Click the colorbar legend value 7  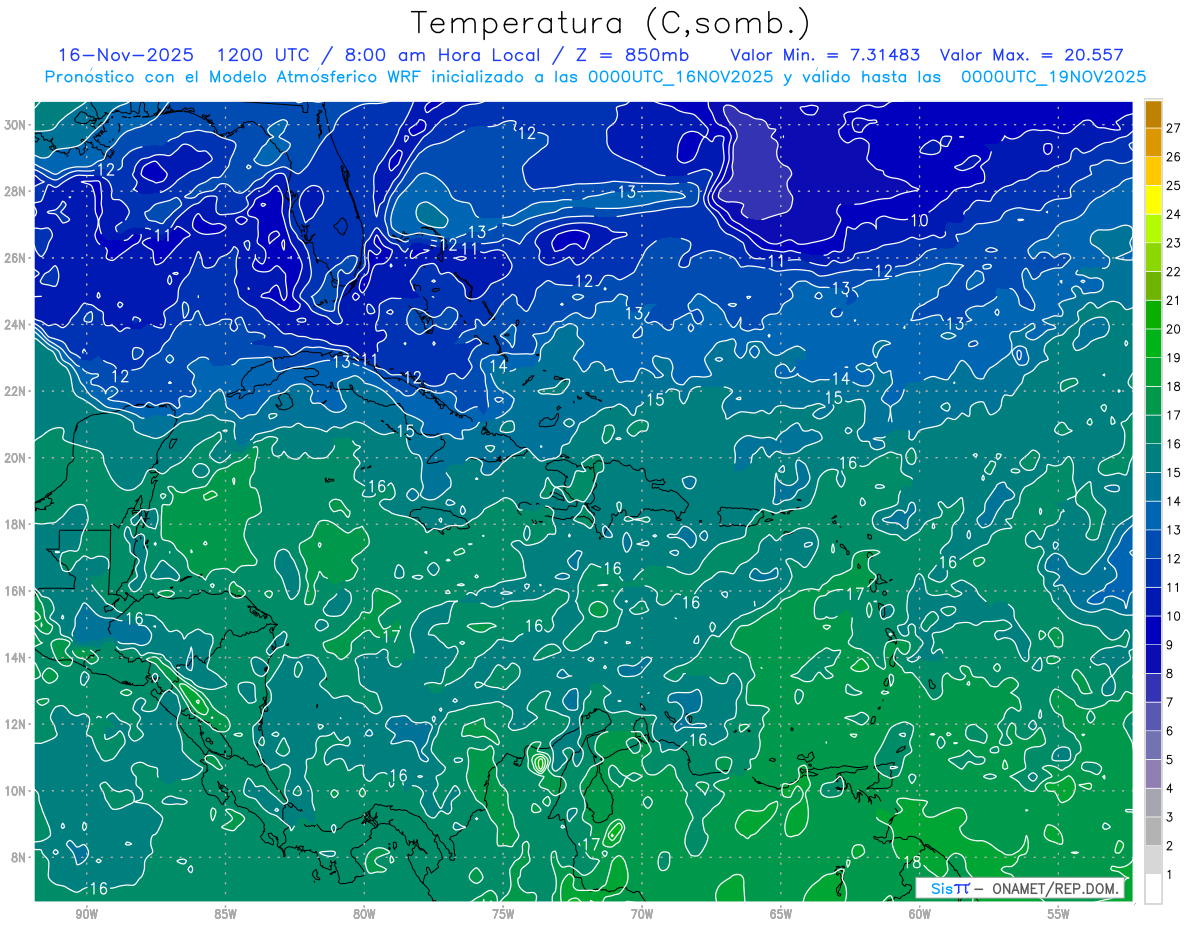tap(1169, 702)
